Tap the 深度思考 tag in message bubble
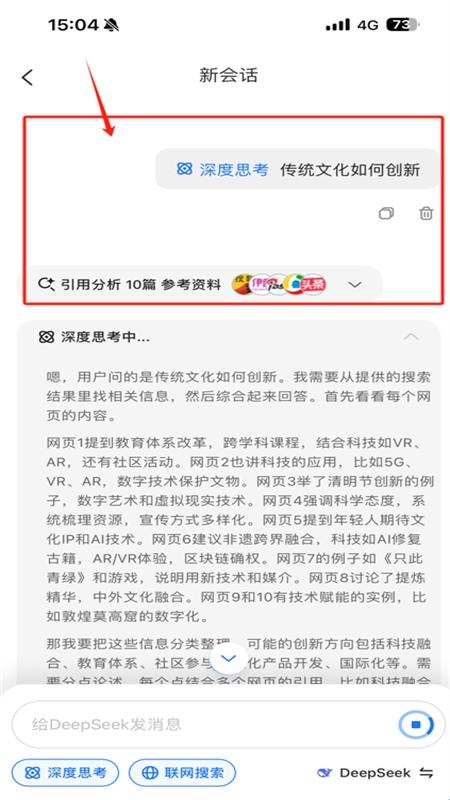The height and width of the screenshot is (800, 450). tap(222, 169)
